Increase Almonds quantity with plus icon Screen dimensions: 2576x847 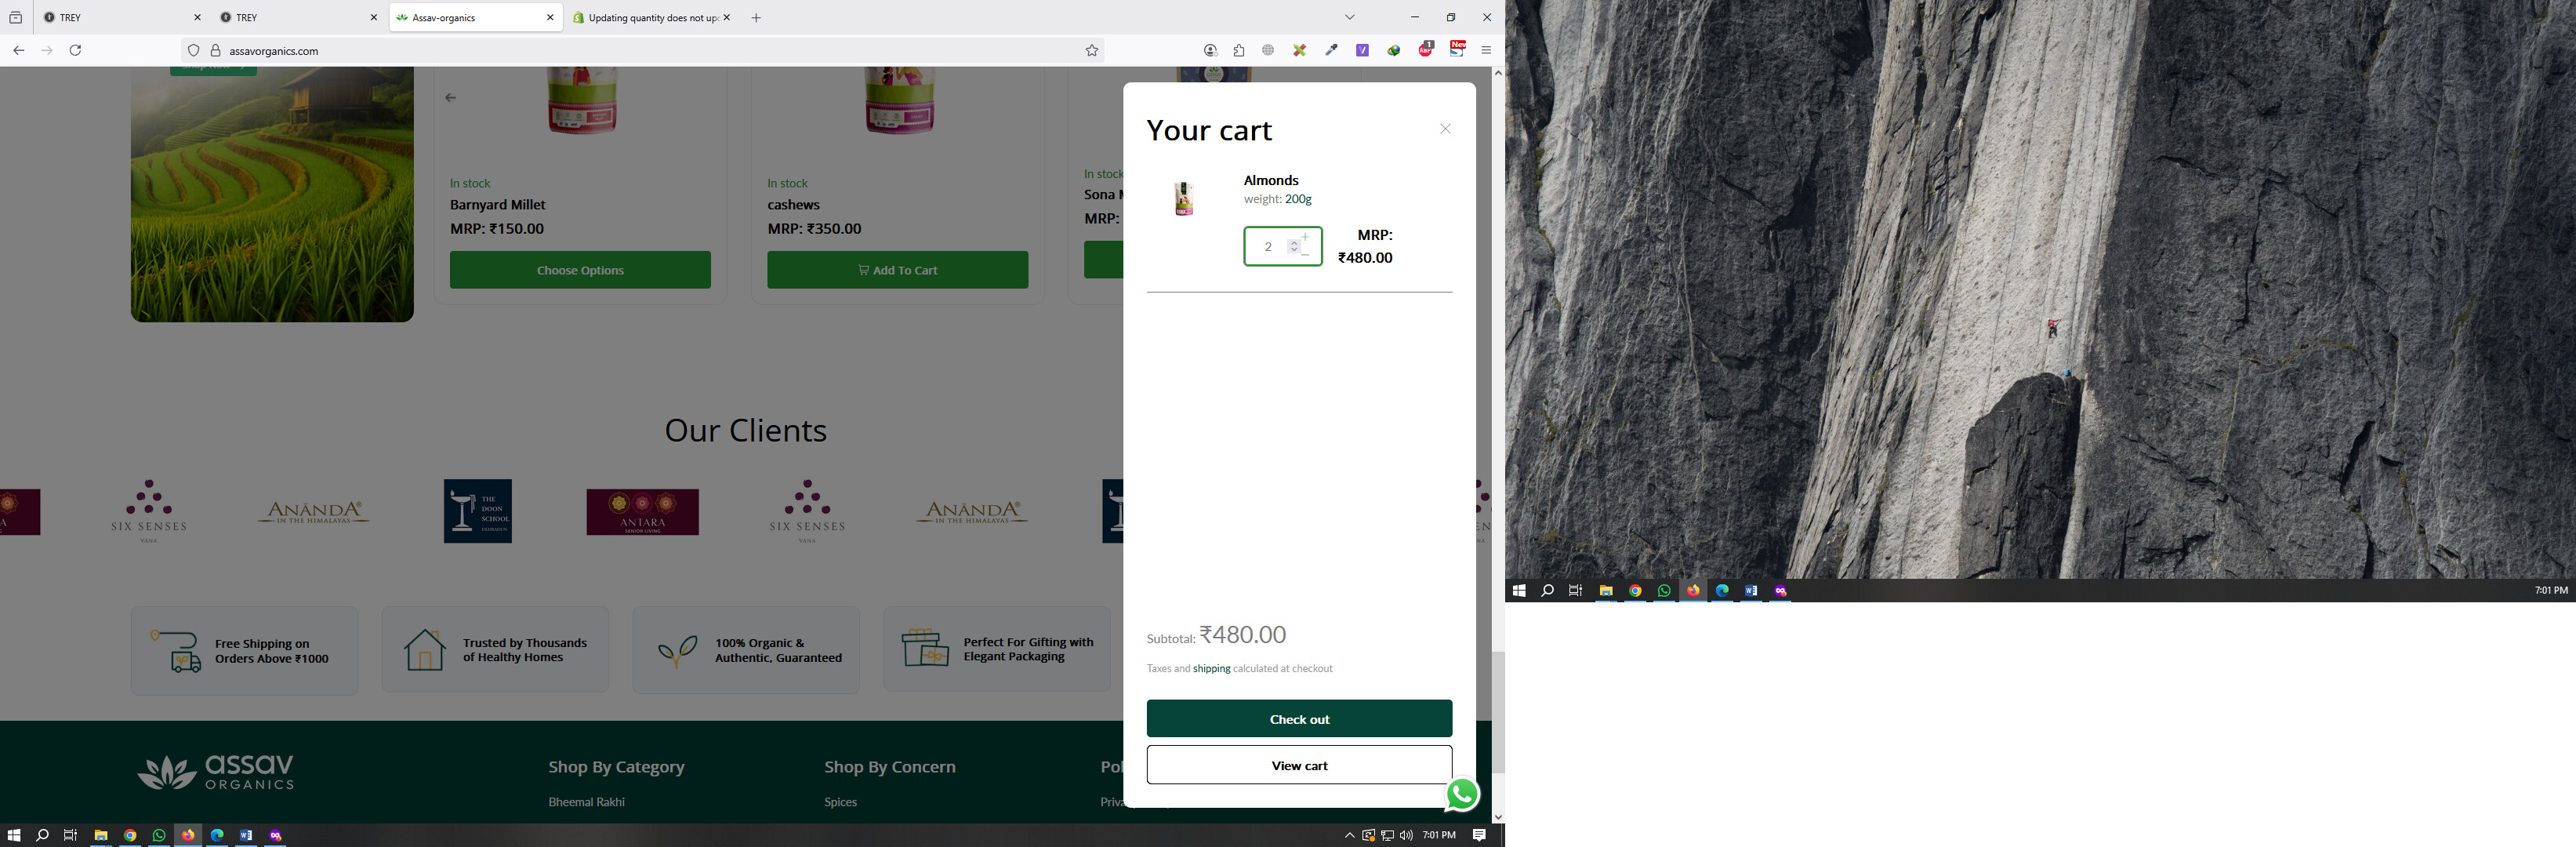click(1305, 237)
